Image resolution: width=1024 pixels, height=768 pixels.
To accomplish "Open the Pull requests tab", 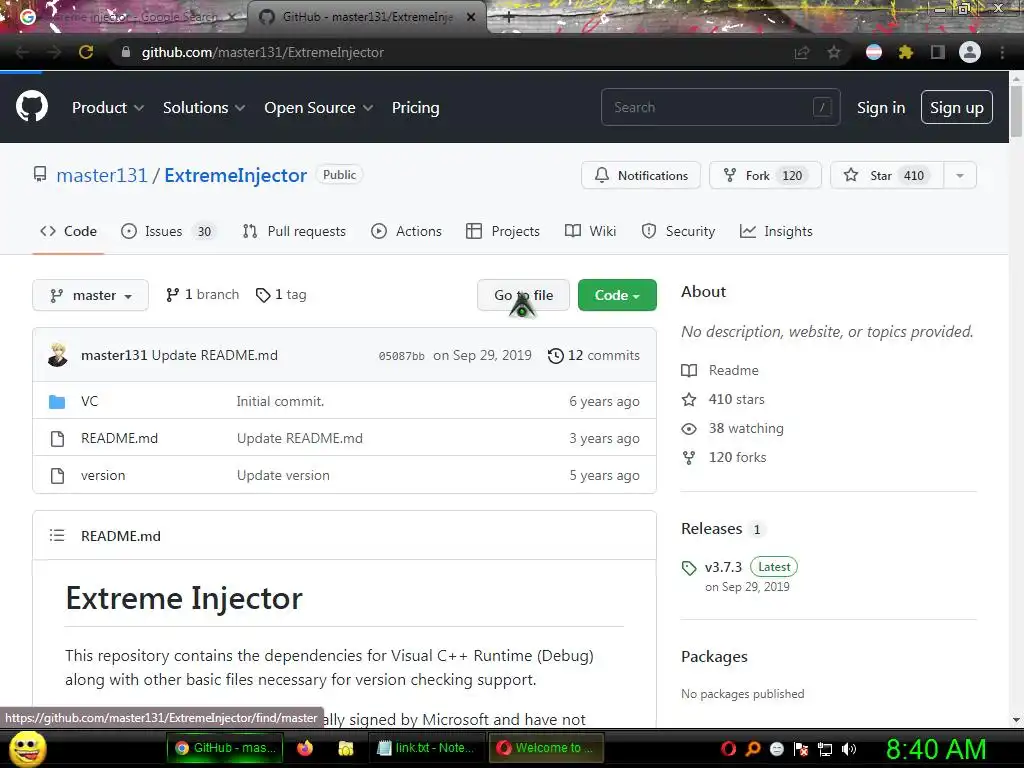I will [294, 231].
